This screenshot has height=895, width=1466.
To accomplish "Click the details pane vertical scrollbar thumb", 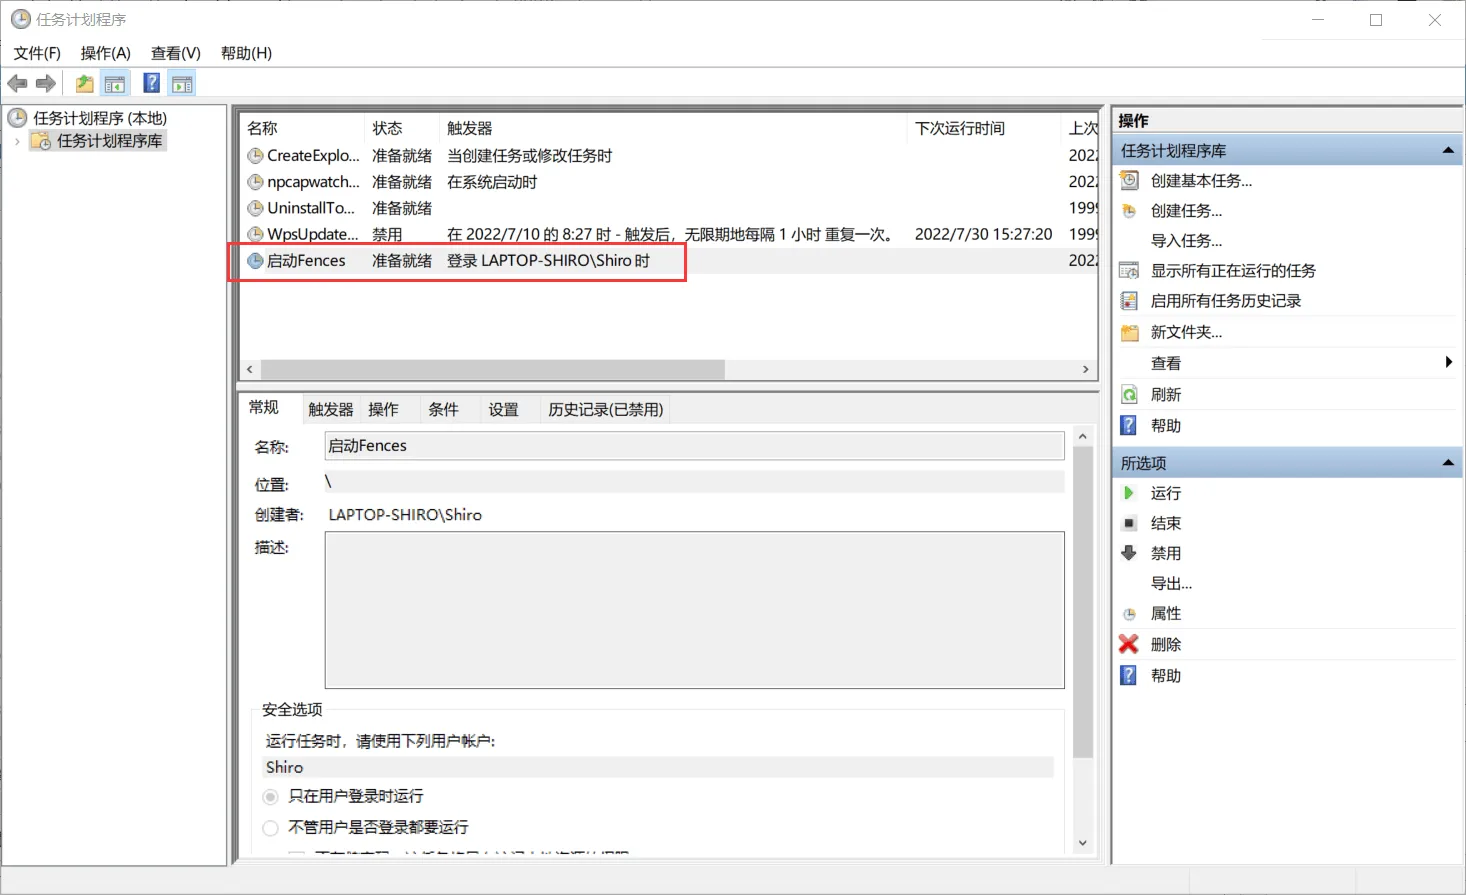I will click(x=1082, y=602).
